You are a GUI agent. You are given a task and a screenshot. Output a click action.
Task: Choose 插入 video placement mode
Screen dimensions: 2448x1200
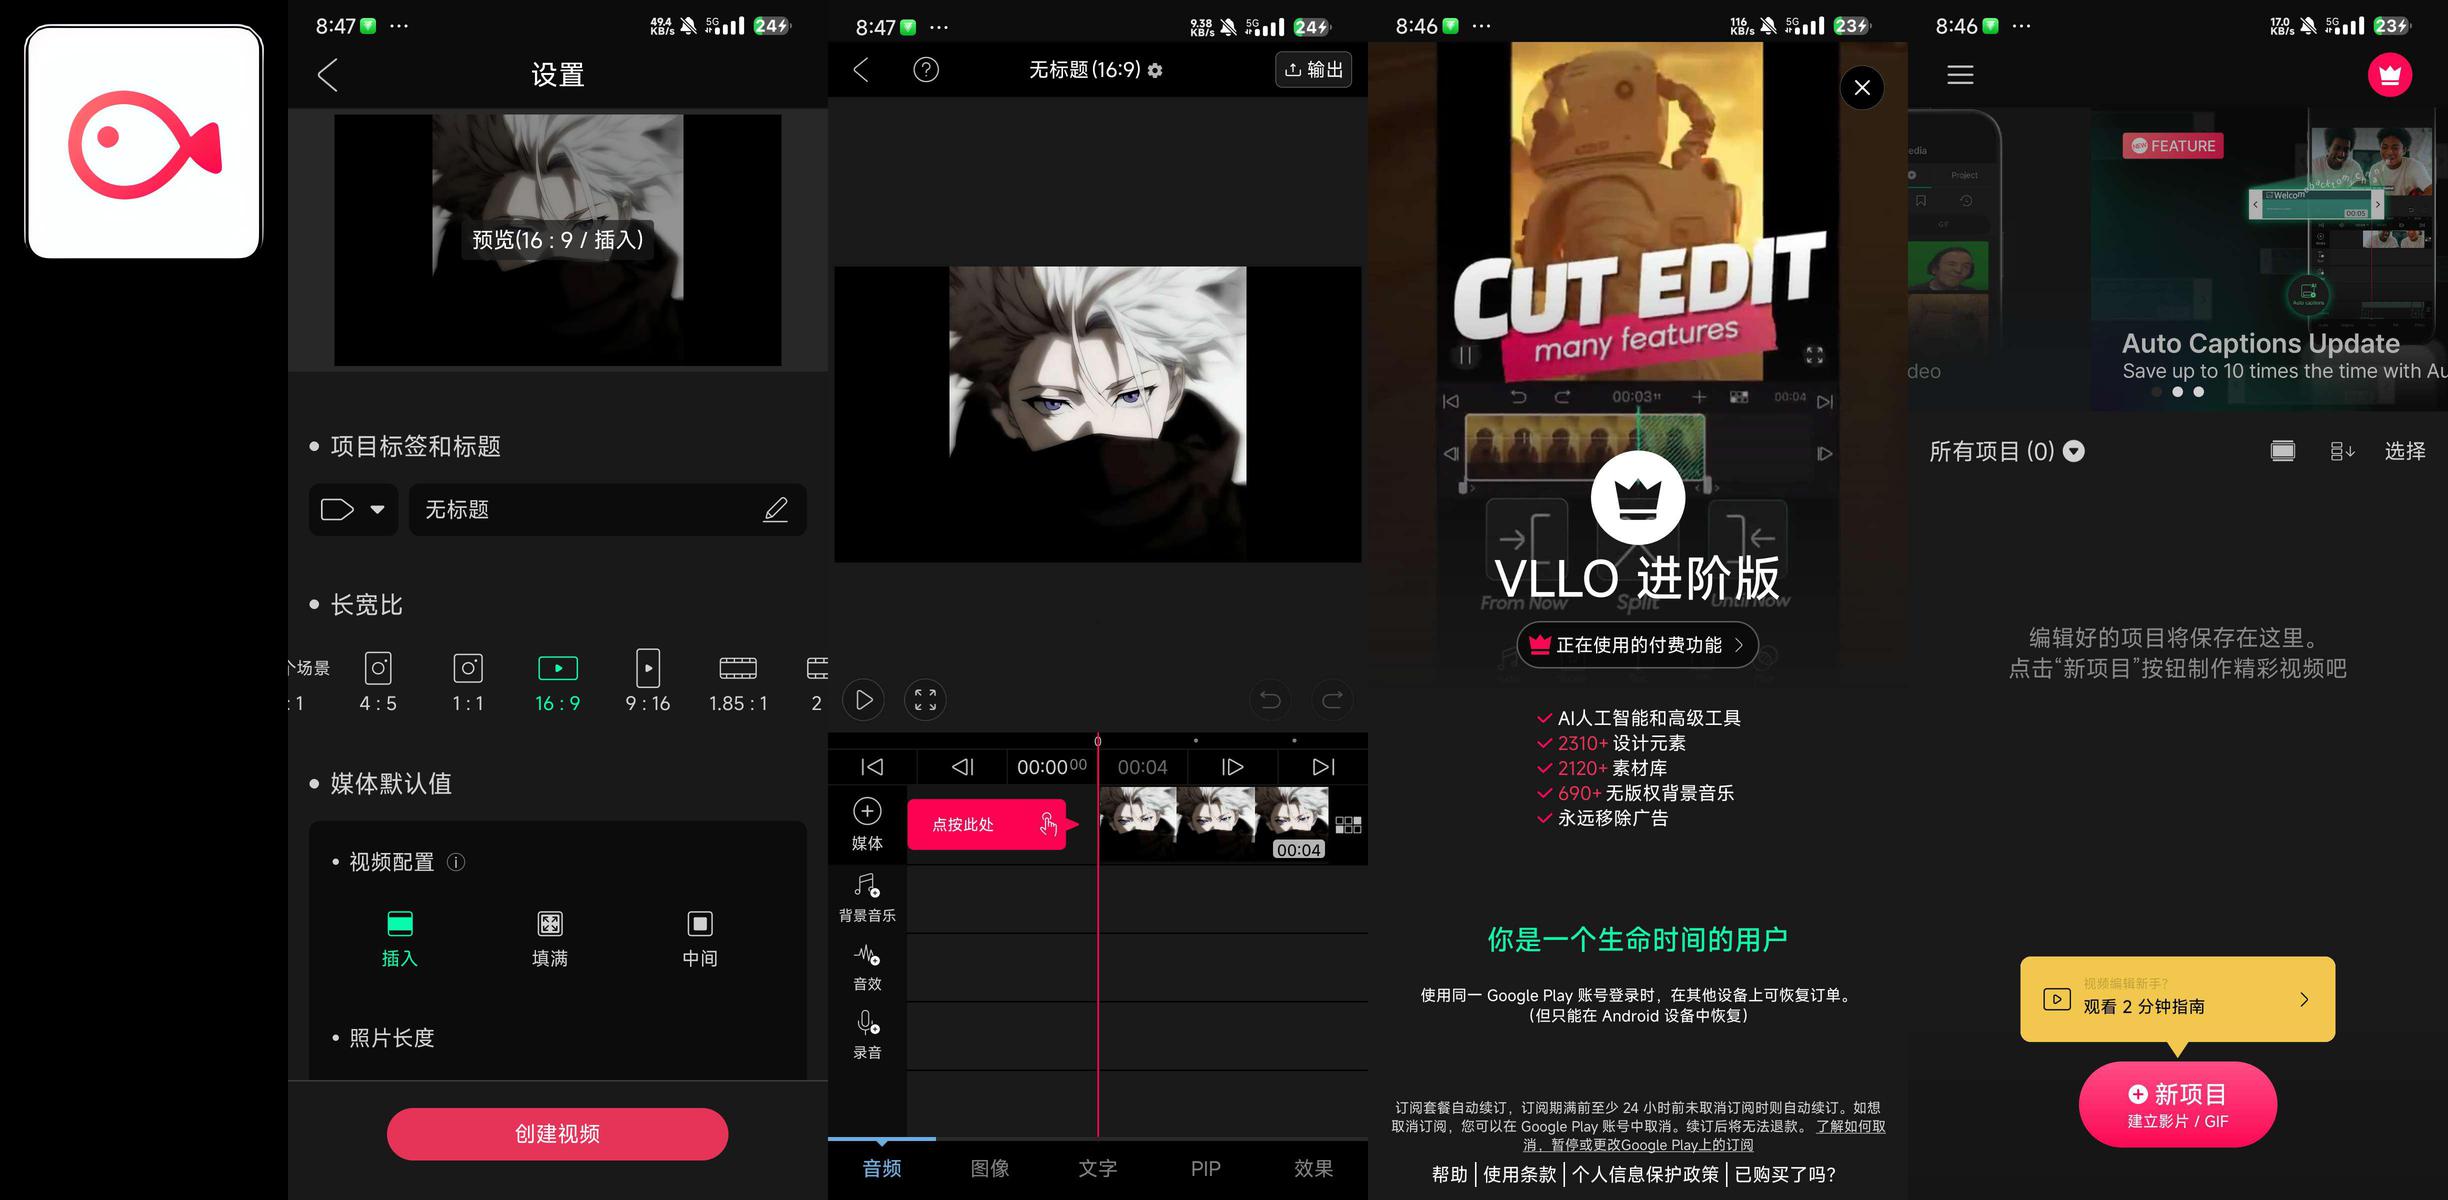click(x=400, y=938)
